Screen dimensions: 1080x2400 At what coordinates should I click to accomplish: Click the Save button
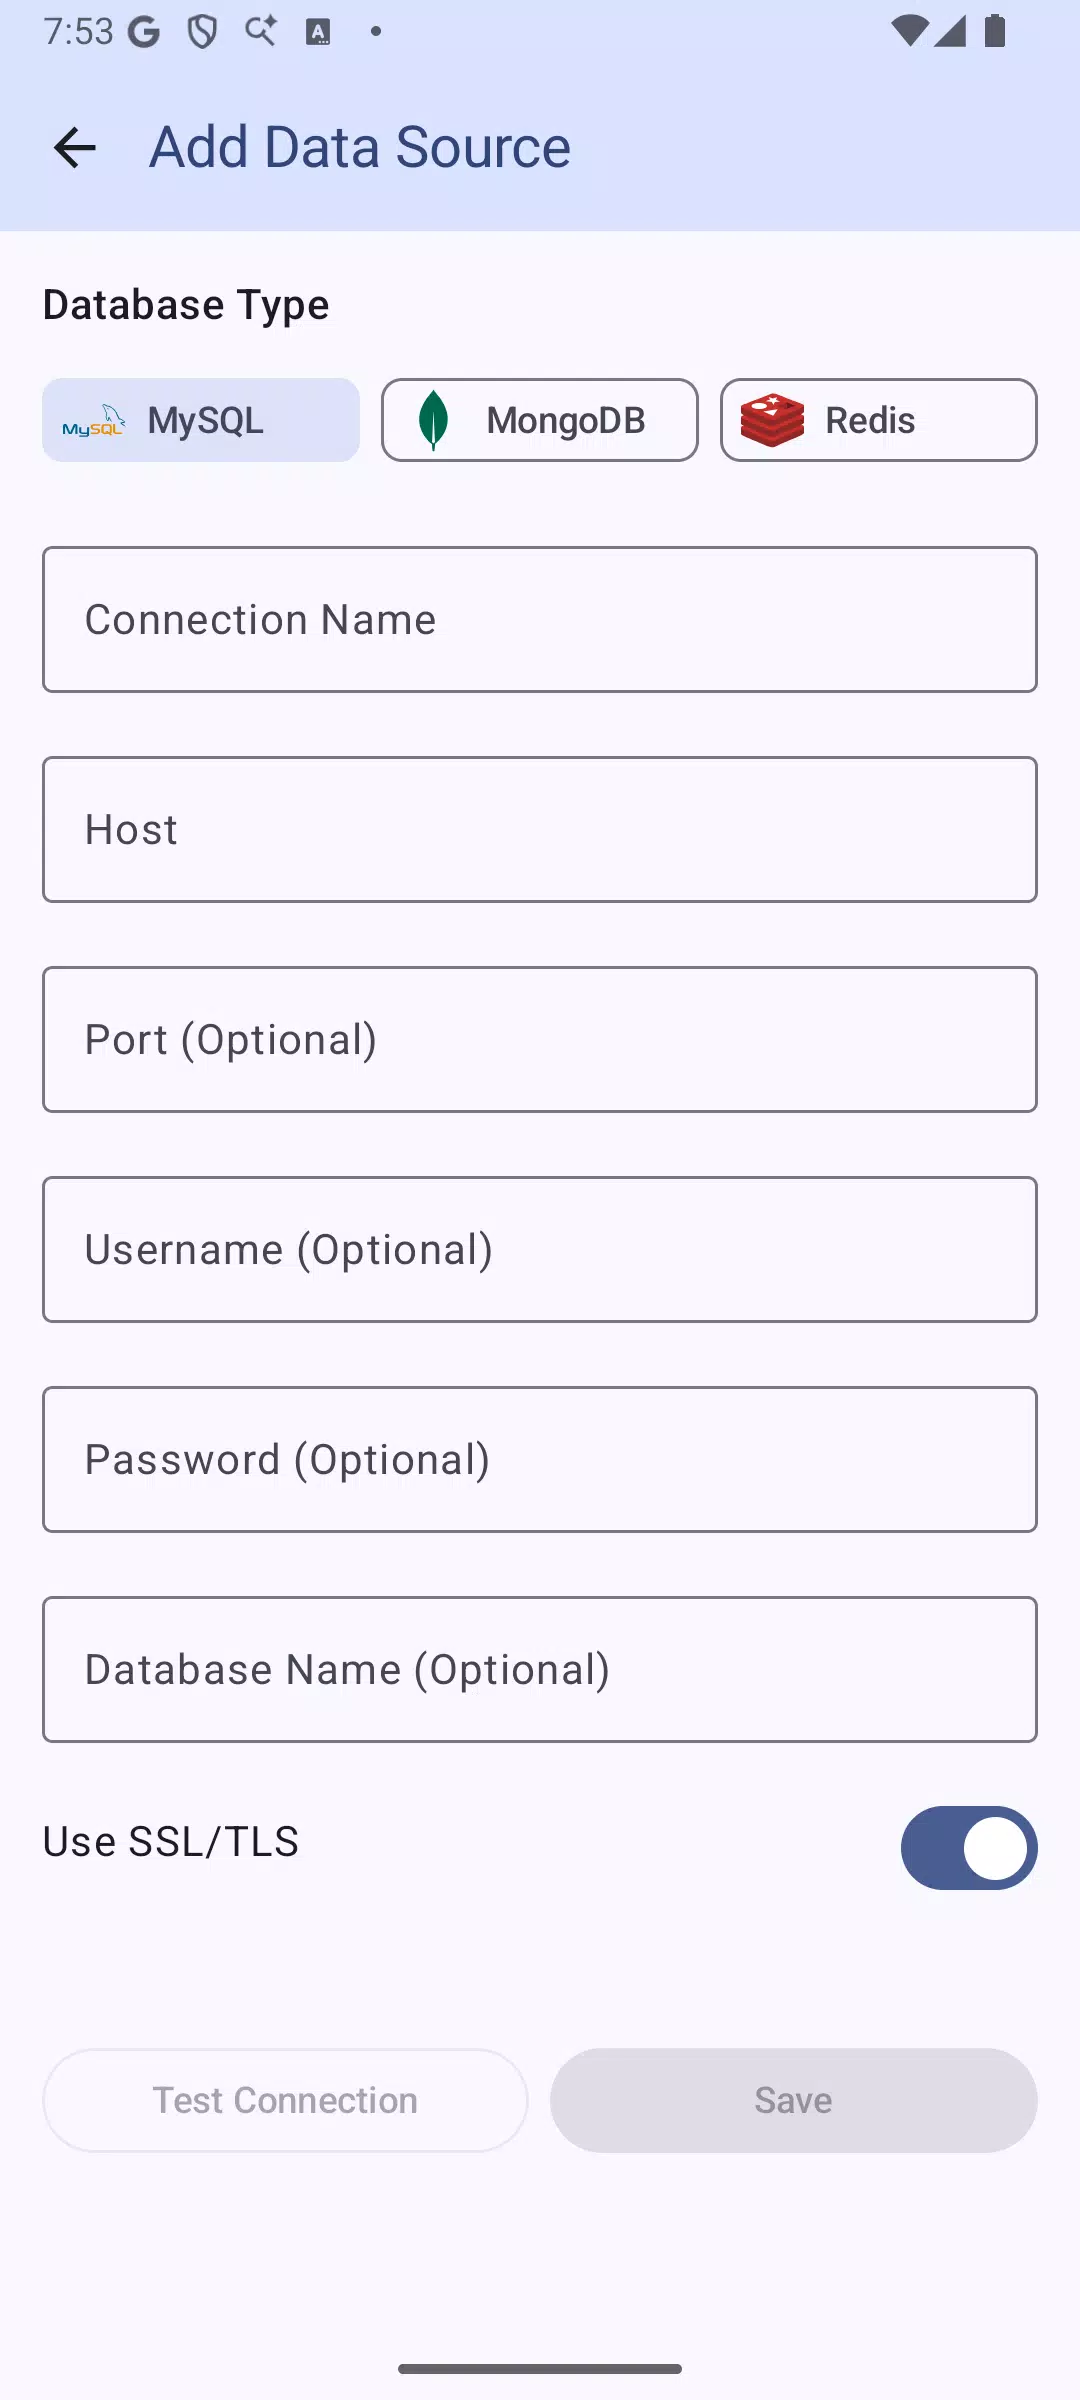794,2100
